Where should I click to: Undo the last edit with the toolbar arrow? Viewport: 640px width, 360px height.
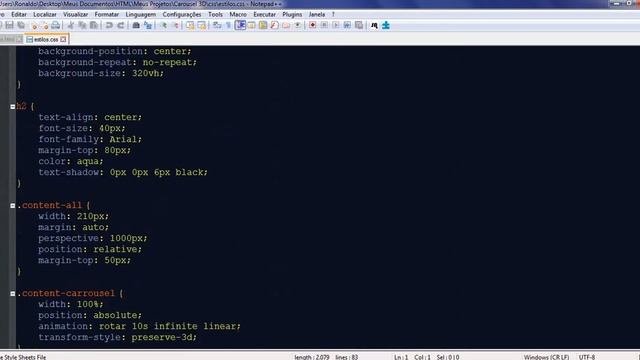click(109, 25)
